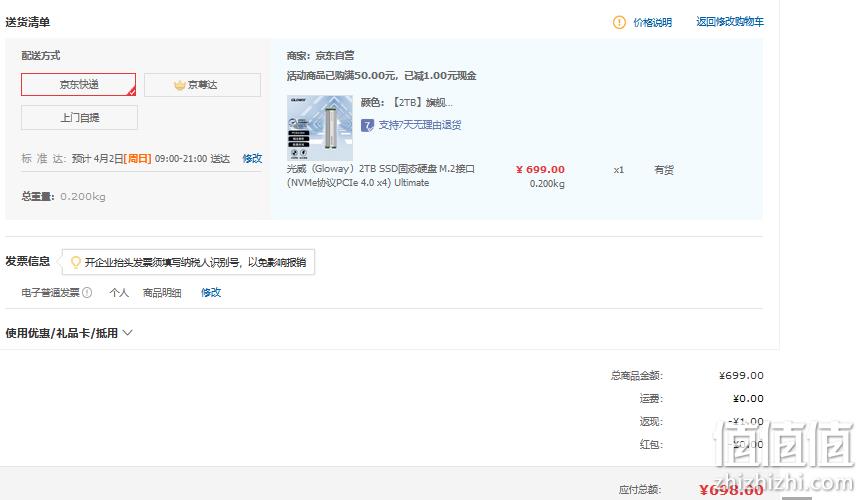This screenshot has width=863, height=500.
Task: Click the 总重量 0.200kg text
Action: tap(63, 197)
